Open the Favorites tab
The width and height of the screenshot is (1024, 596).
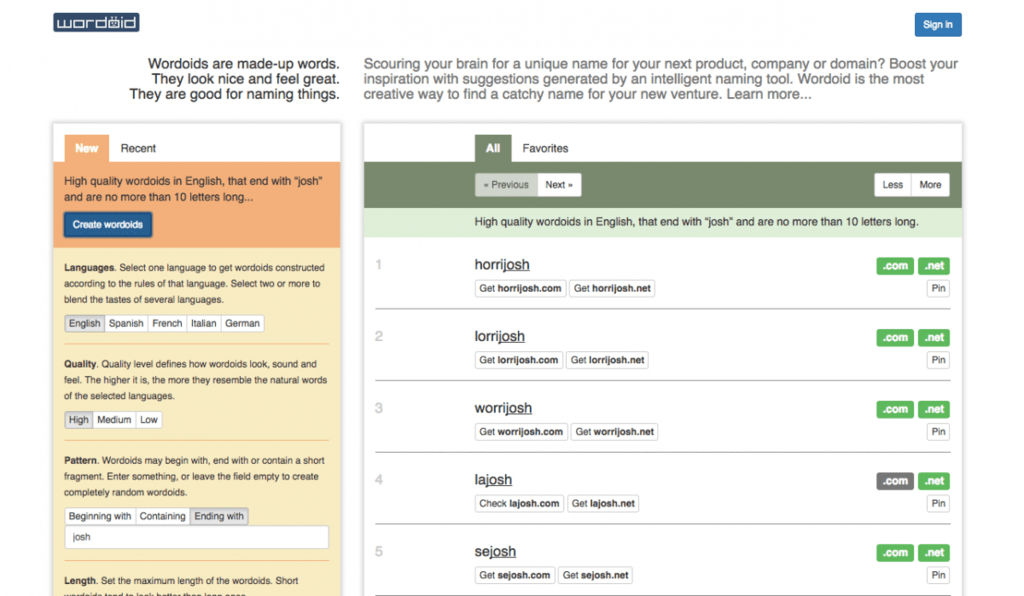tap(545, 148)
